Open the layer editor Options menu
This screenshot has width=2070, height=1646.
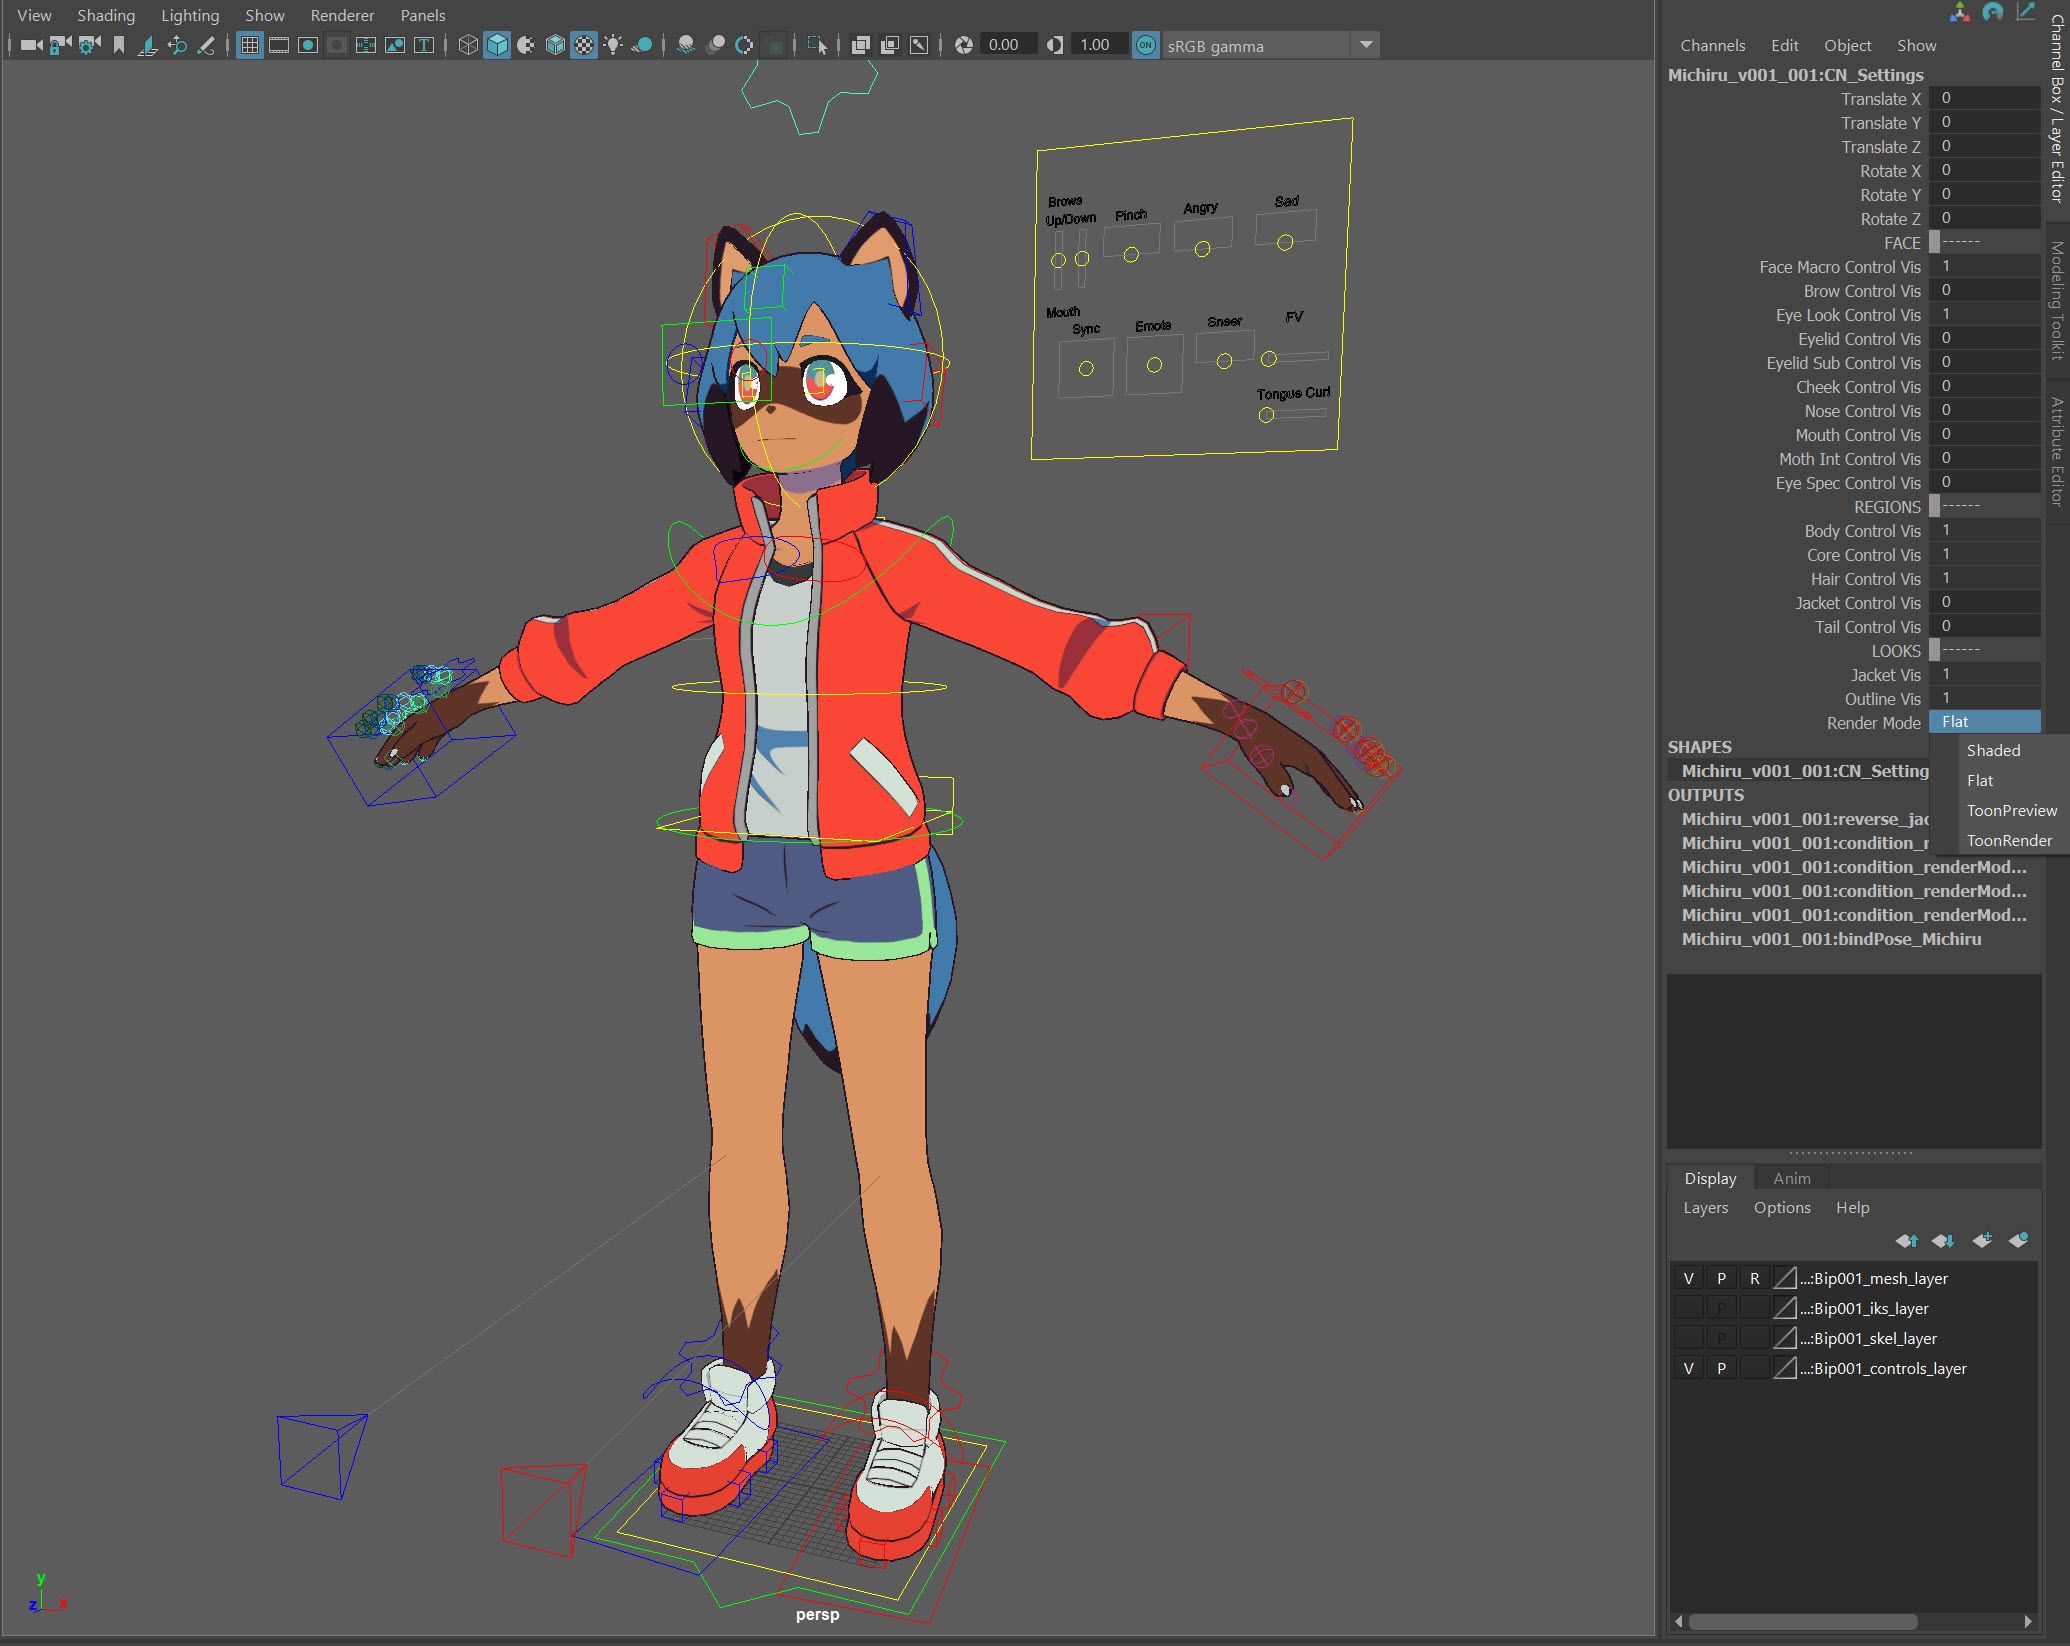(x=1782, y=1207)
